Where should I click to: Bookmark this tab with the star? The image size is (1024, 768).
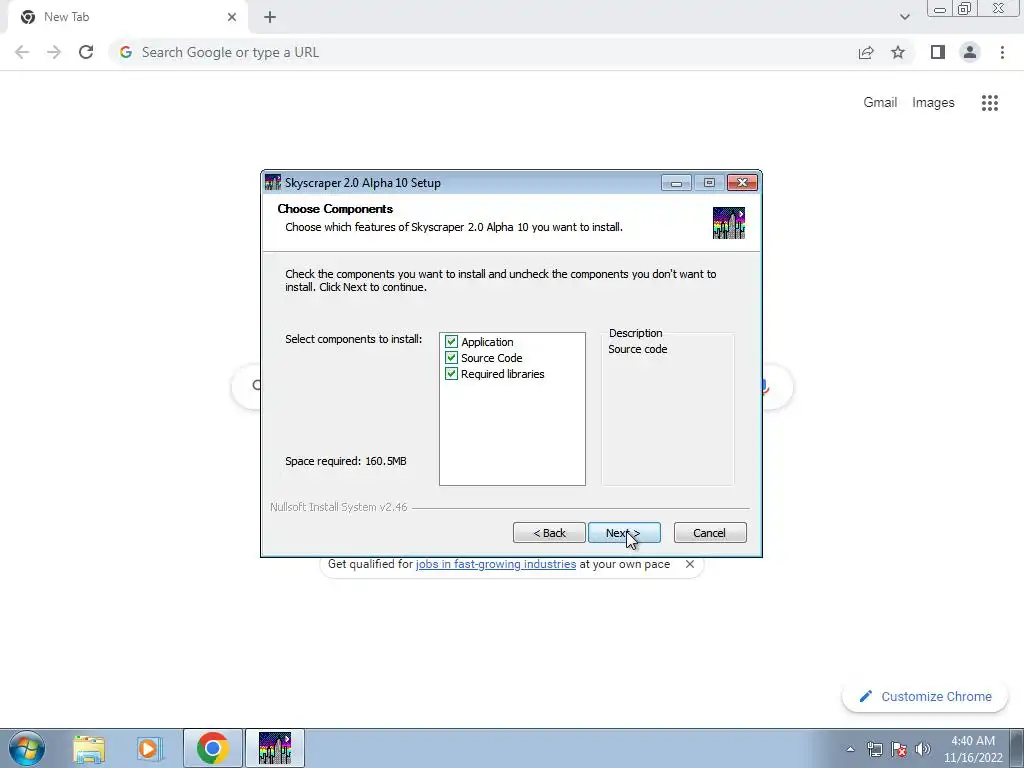(x=898, y=52)
